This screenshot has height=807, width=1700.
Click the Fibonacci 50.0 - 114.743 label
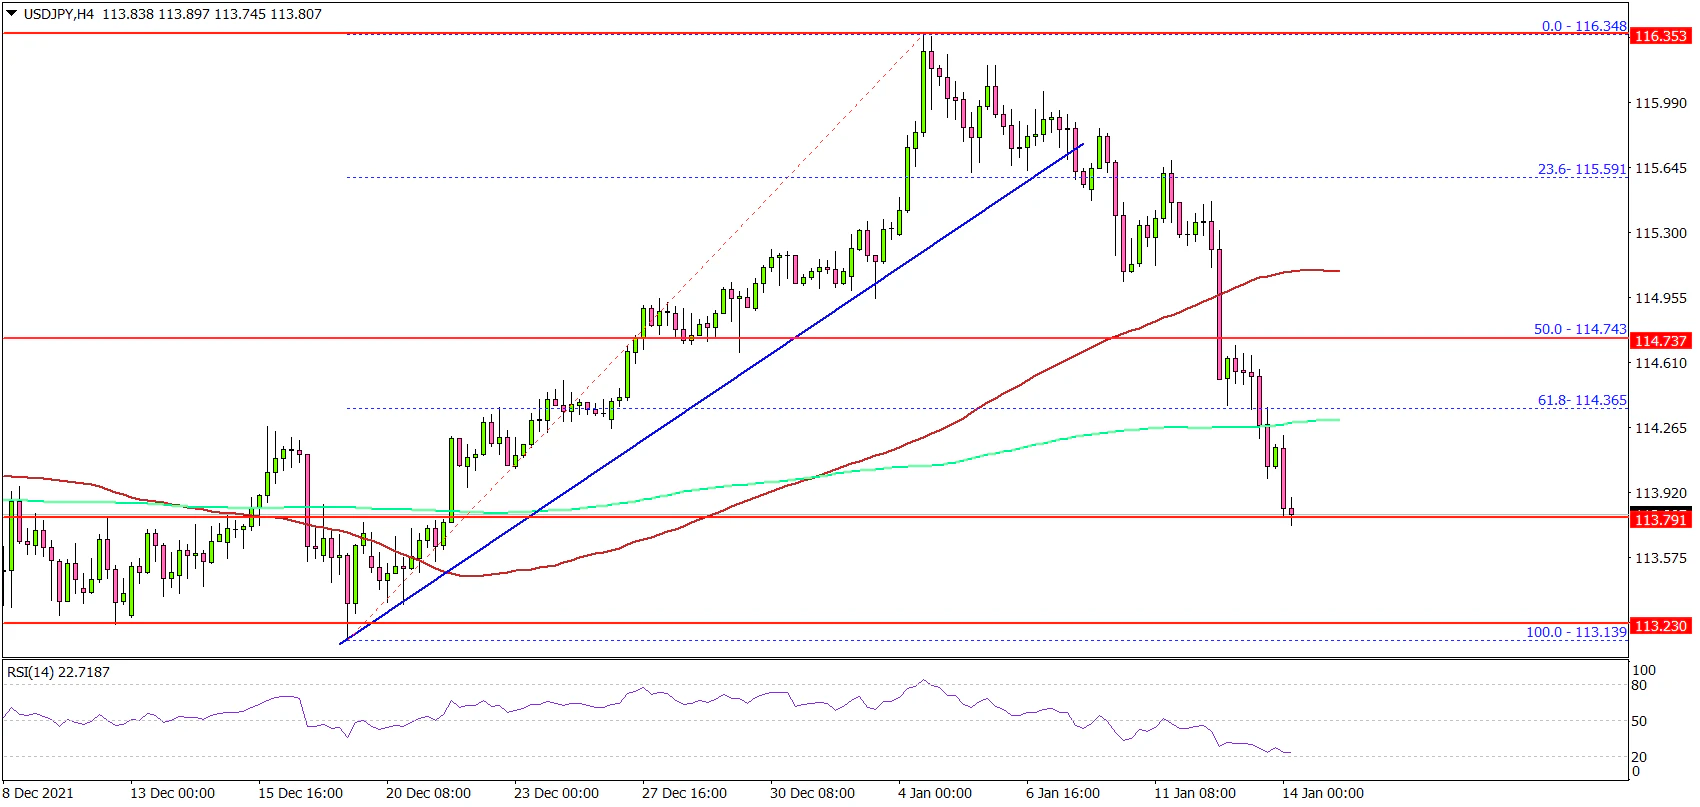[1579, 329]
